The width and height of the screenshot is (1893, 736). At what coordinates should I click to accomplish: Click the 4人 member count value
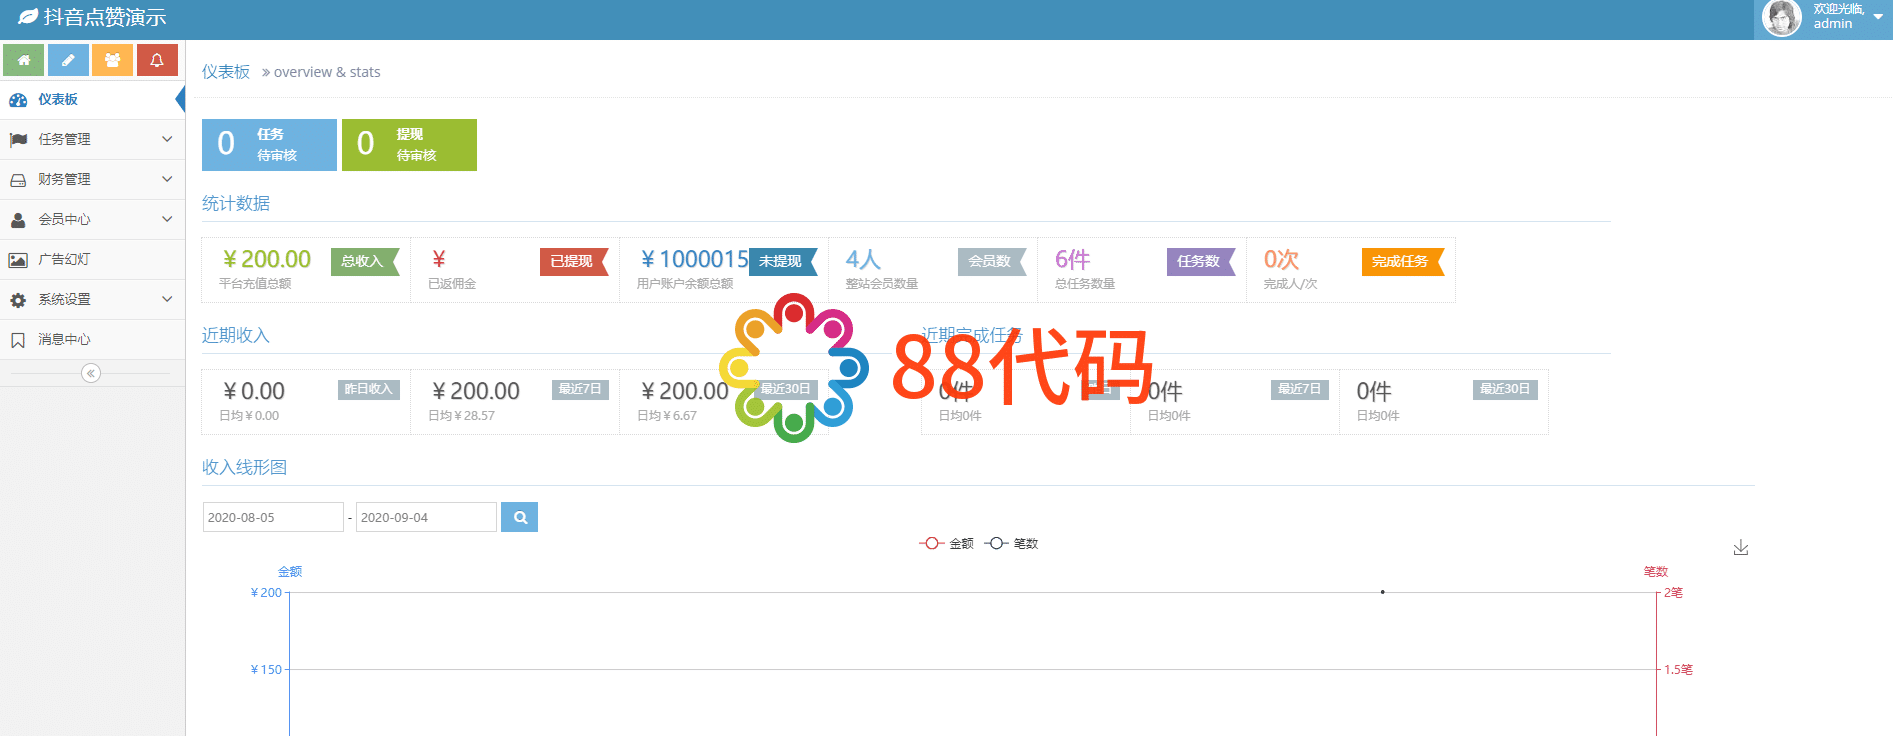pos(863,259)
